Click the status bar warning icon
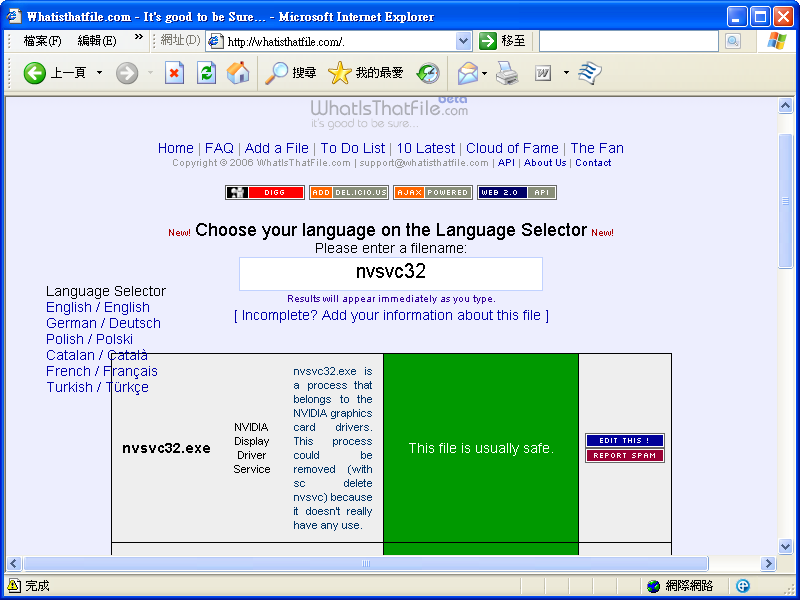Screen dimensions: 800x600 point(14,586)
